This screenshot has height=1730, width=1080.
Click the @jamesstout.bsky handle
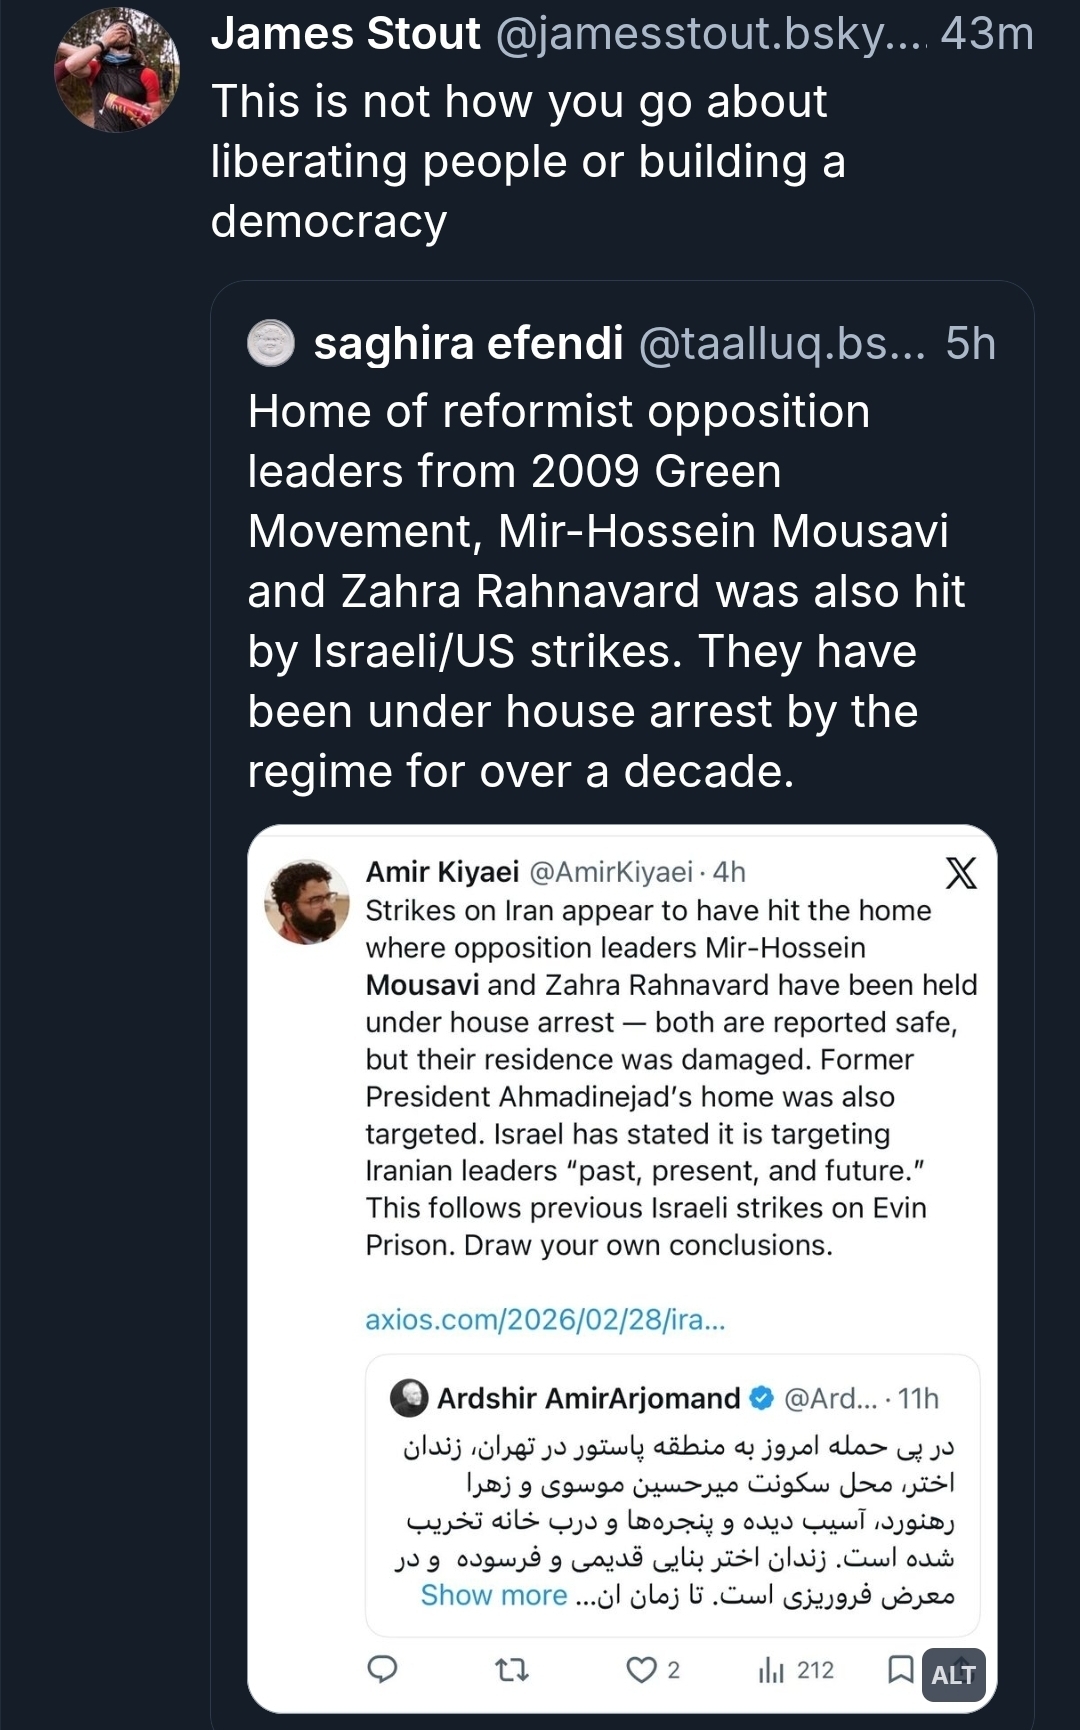click(x=710, y=34)
